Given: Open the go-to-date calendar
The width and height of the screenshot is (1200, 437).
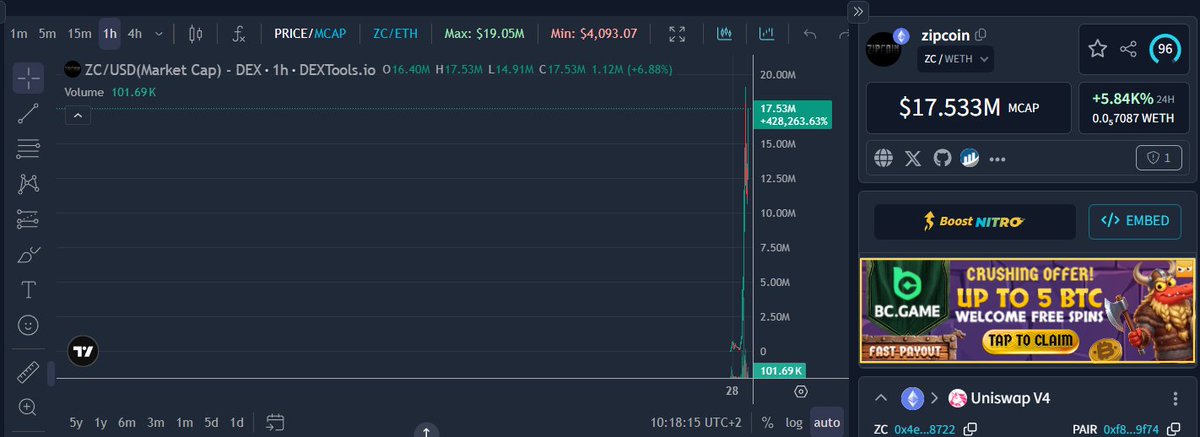Looking at the screenshot, I should (x=277, y=422).
